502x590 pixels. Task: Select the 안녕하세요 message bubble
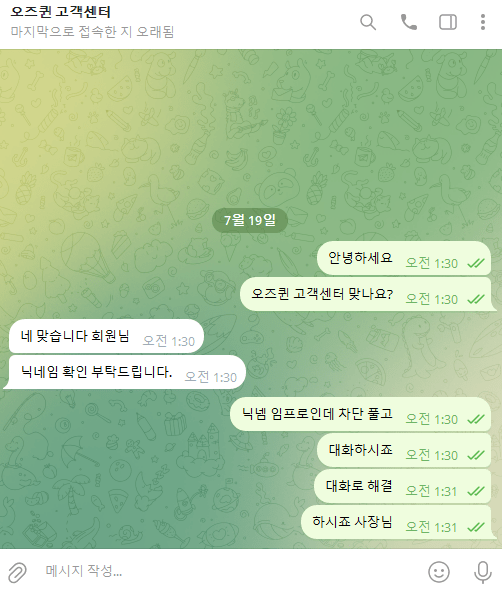pos(404,259)
